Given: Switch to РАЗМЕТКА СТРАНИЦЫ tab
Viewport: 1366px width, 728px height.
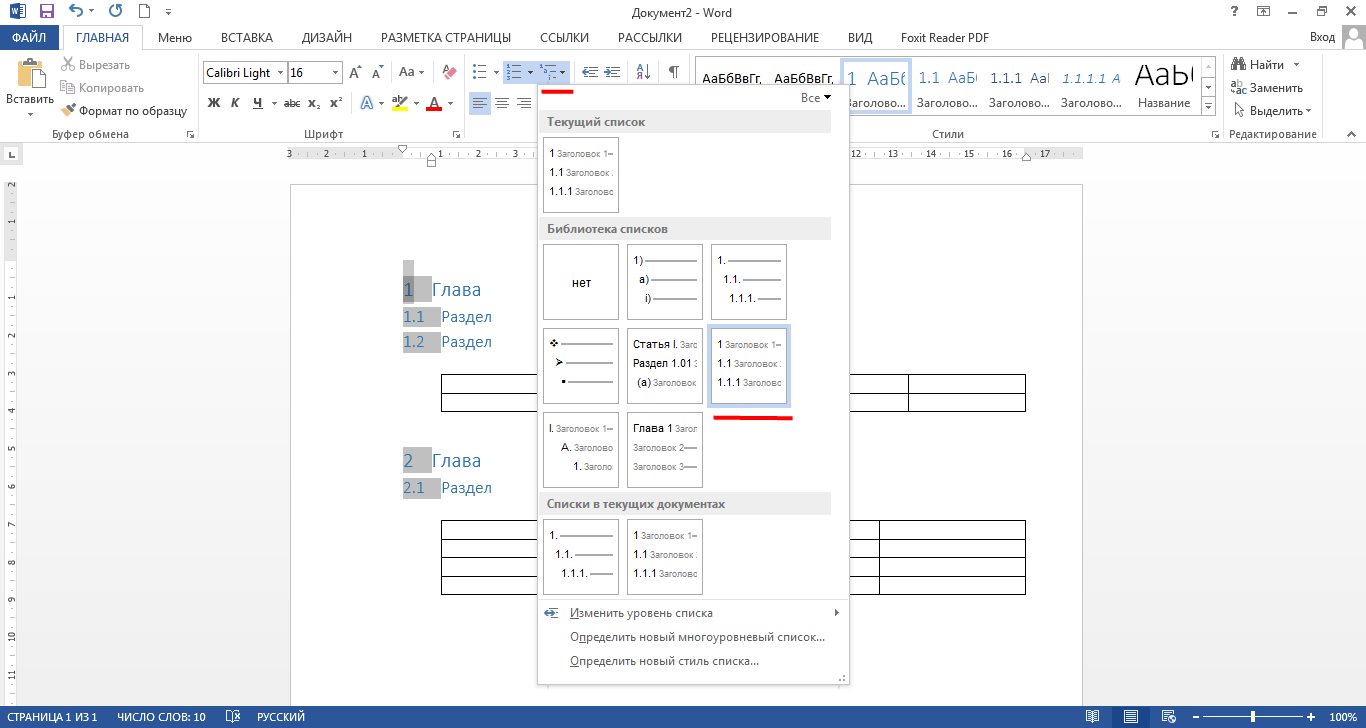Looking at the screenshot, I should [446, 38].
